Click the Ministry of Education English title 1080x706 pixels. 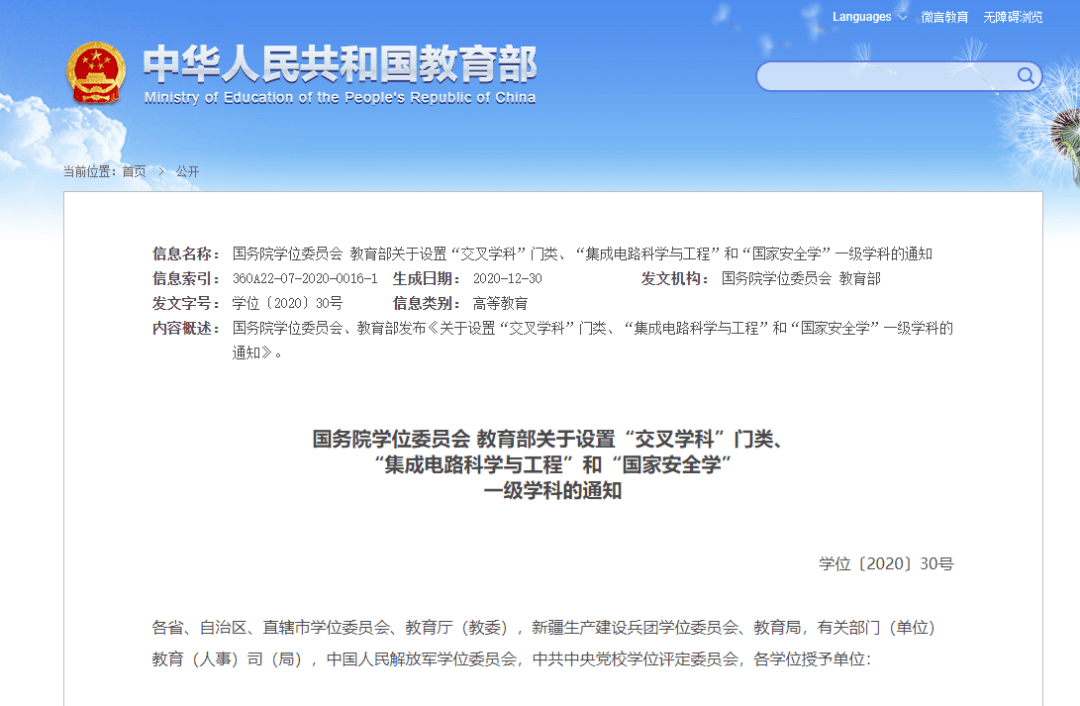pyautogui.click(x=340, y=98)
